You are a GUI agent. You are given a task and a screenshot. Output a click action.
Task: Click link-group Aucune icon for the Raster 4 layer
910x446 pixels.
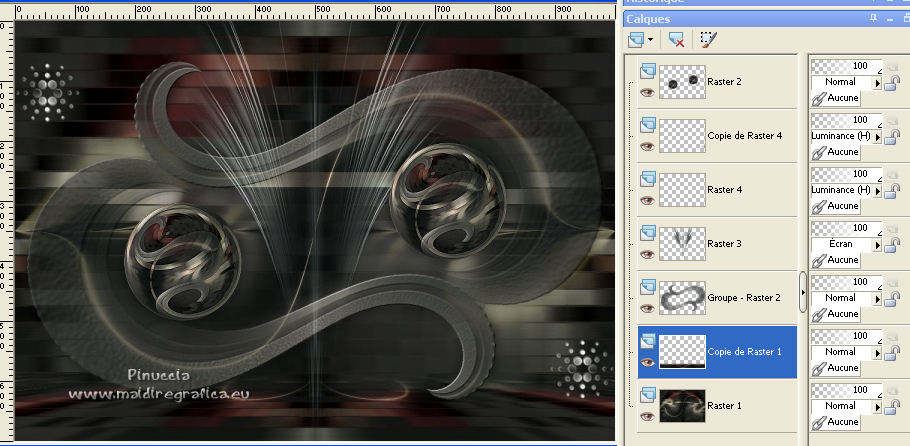pos(819,206)
